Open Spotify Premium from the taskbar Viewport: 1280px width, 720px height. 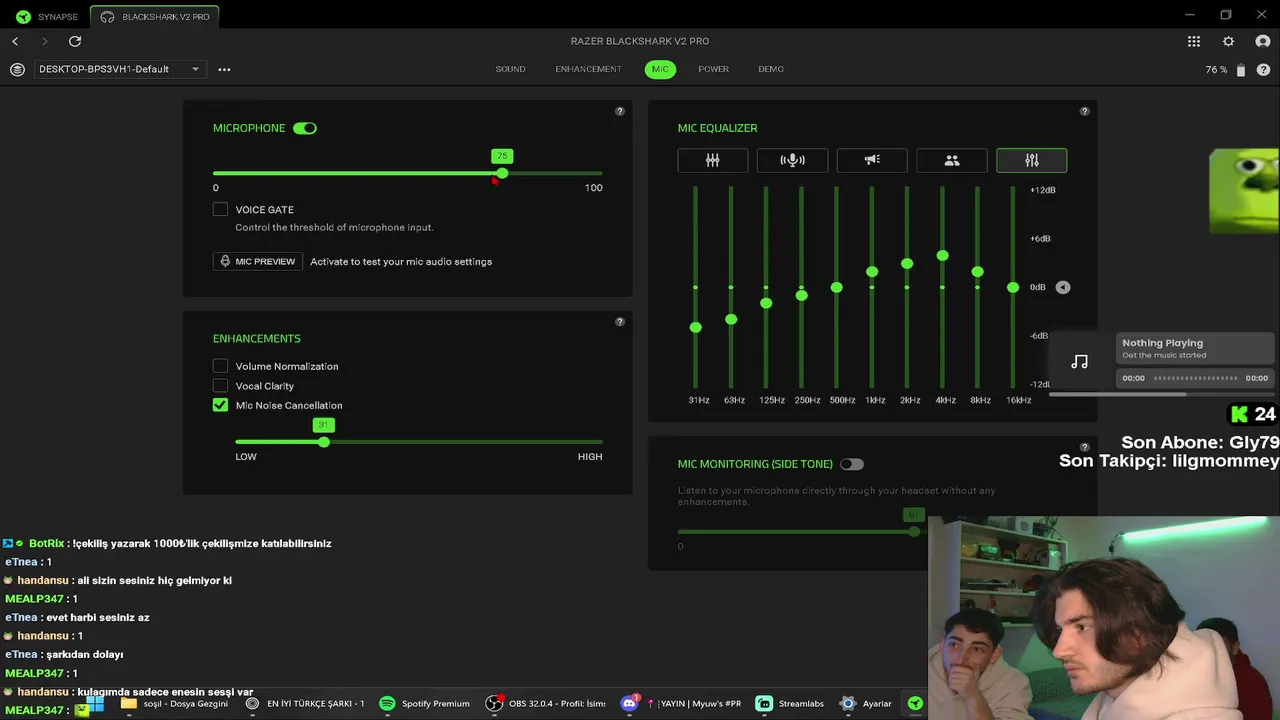point(425,703)
